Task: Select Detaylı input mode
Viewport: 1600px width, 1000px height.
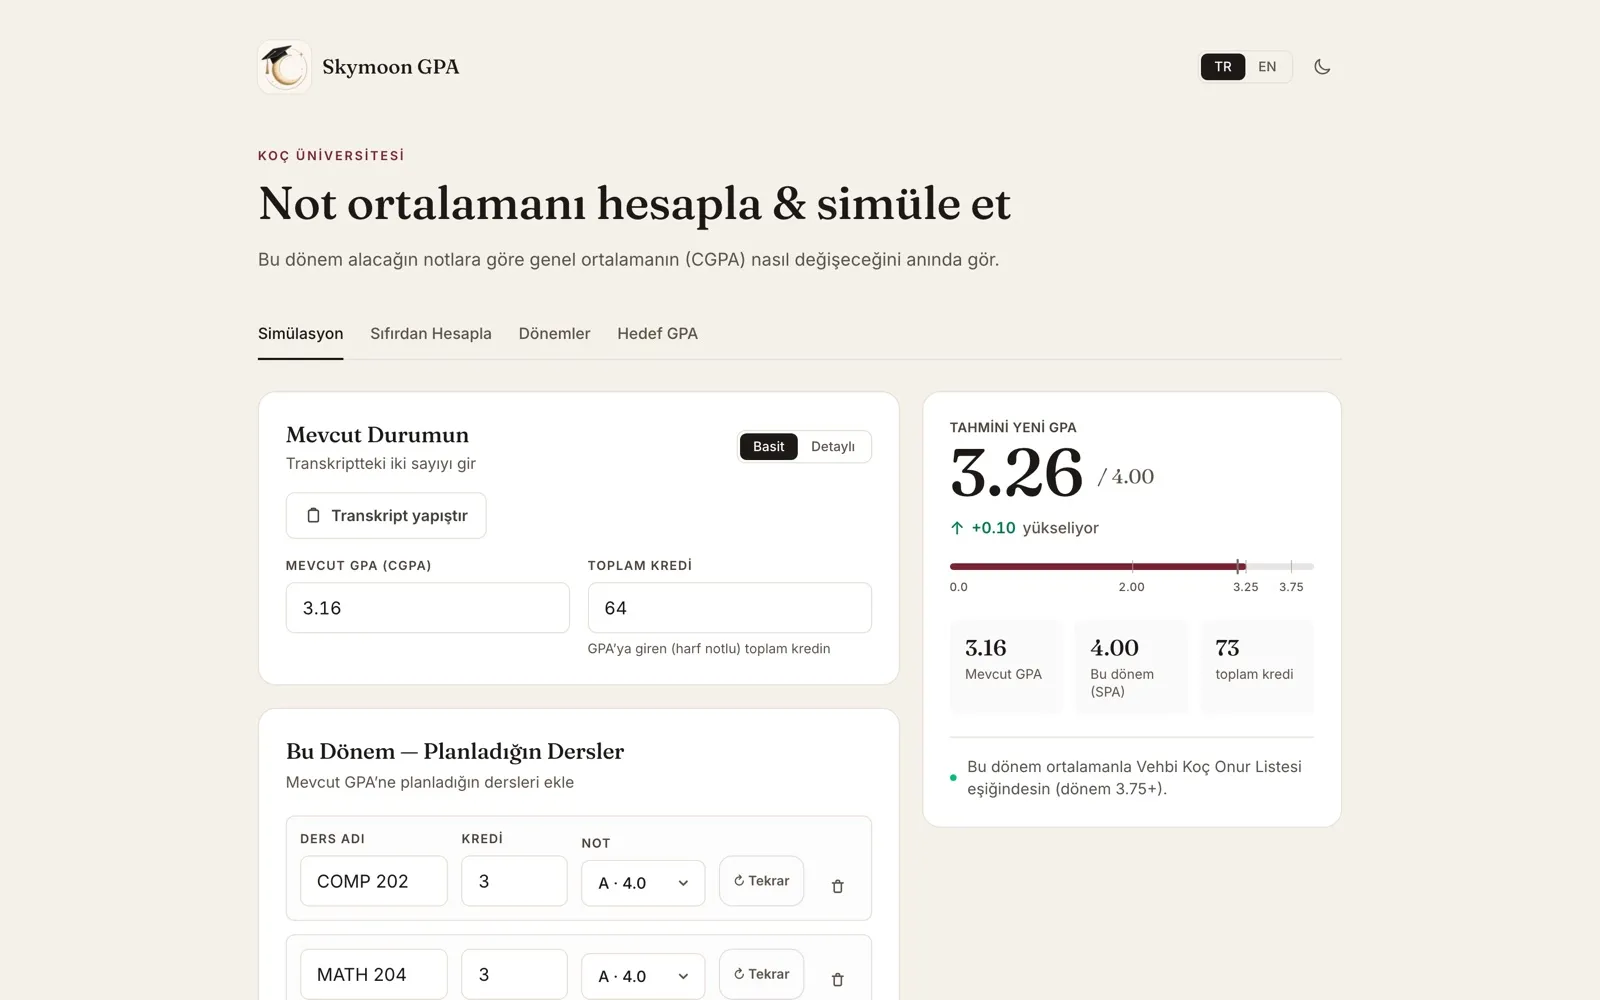Action: (833, 447)
